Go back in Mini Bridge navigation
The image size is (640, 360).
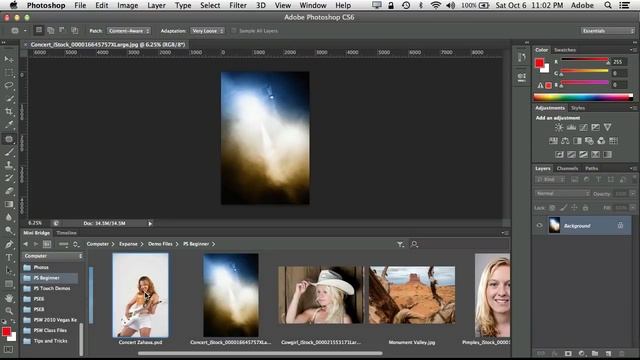tap(26, 244)
